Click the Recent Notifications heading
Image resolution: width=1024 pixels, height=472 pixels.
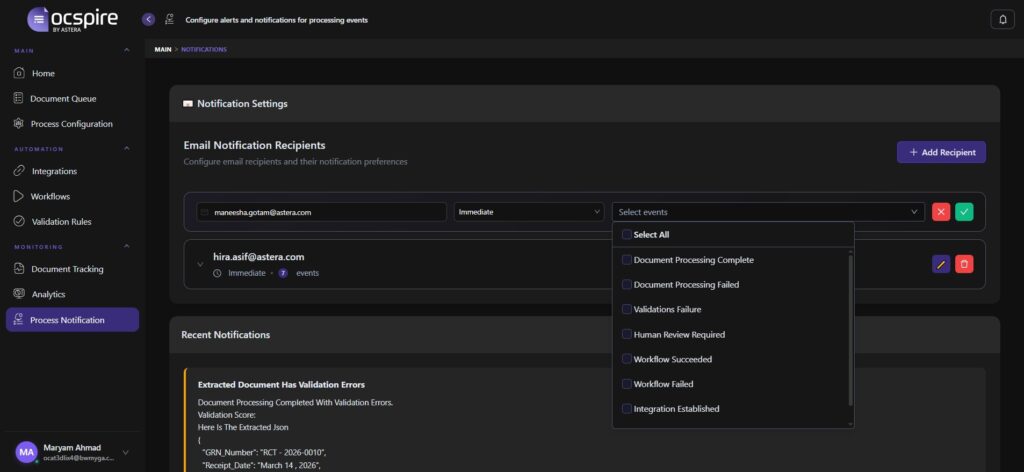tap(225, 334)
